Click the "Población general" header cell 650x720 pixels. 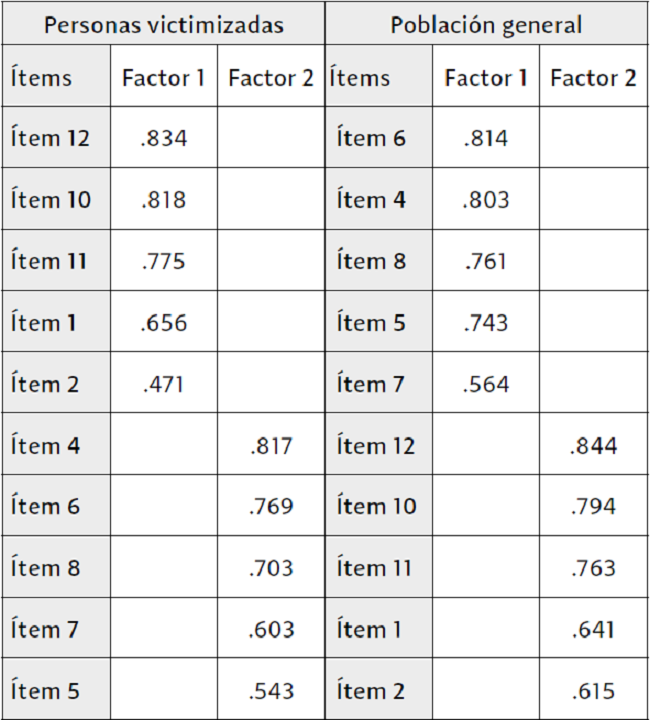tap(486, 25)
